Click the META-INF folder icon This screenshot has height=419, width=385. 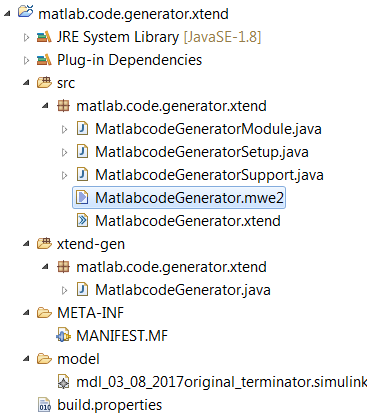[44, 313]
